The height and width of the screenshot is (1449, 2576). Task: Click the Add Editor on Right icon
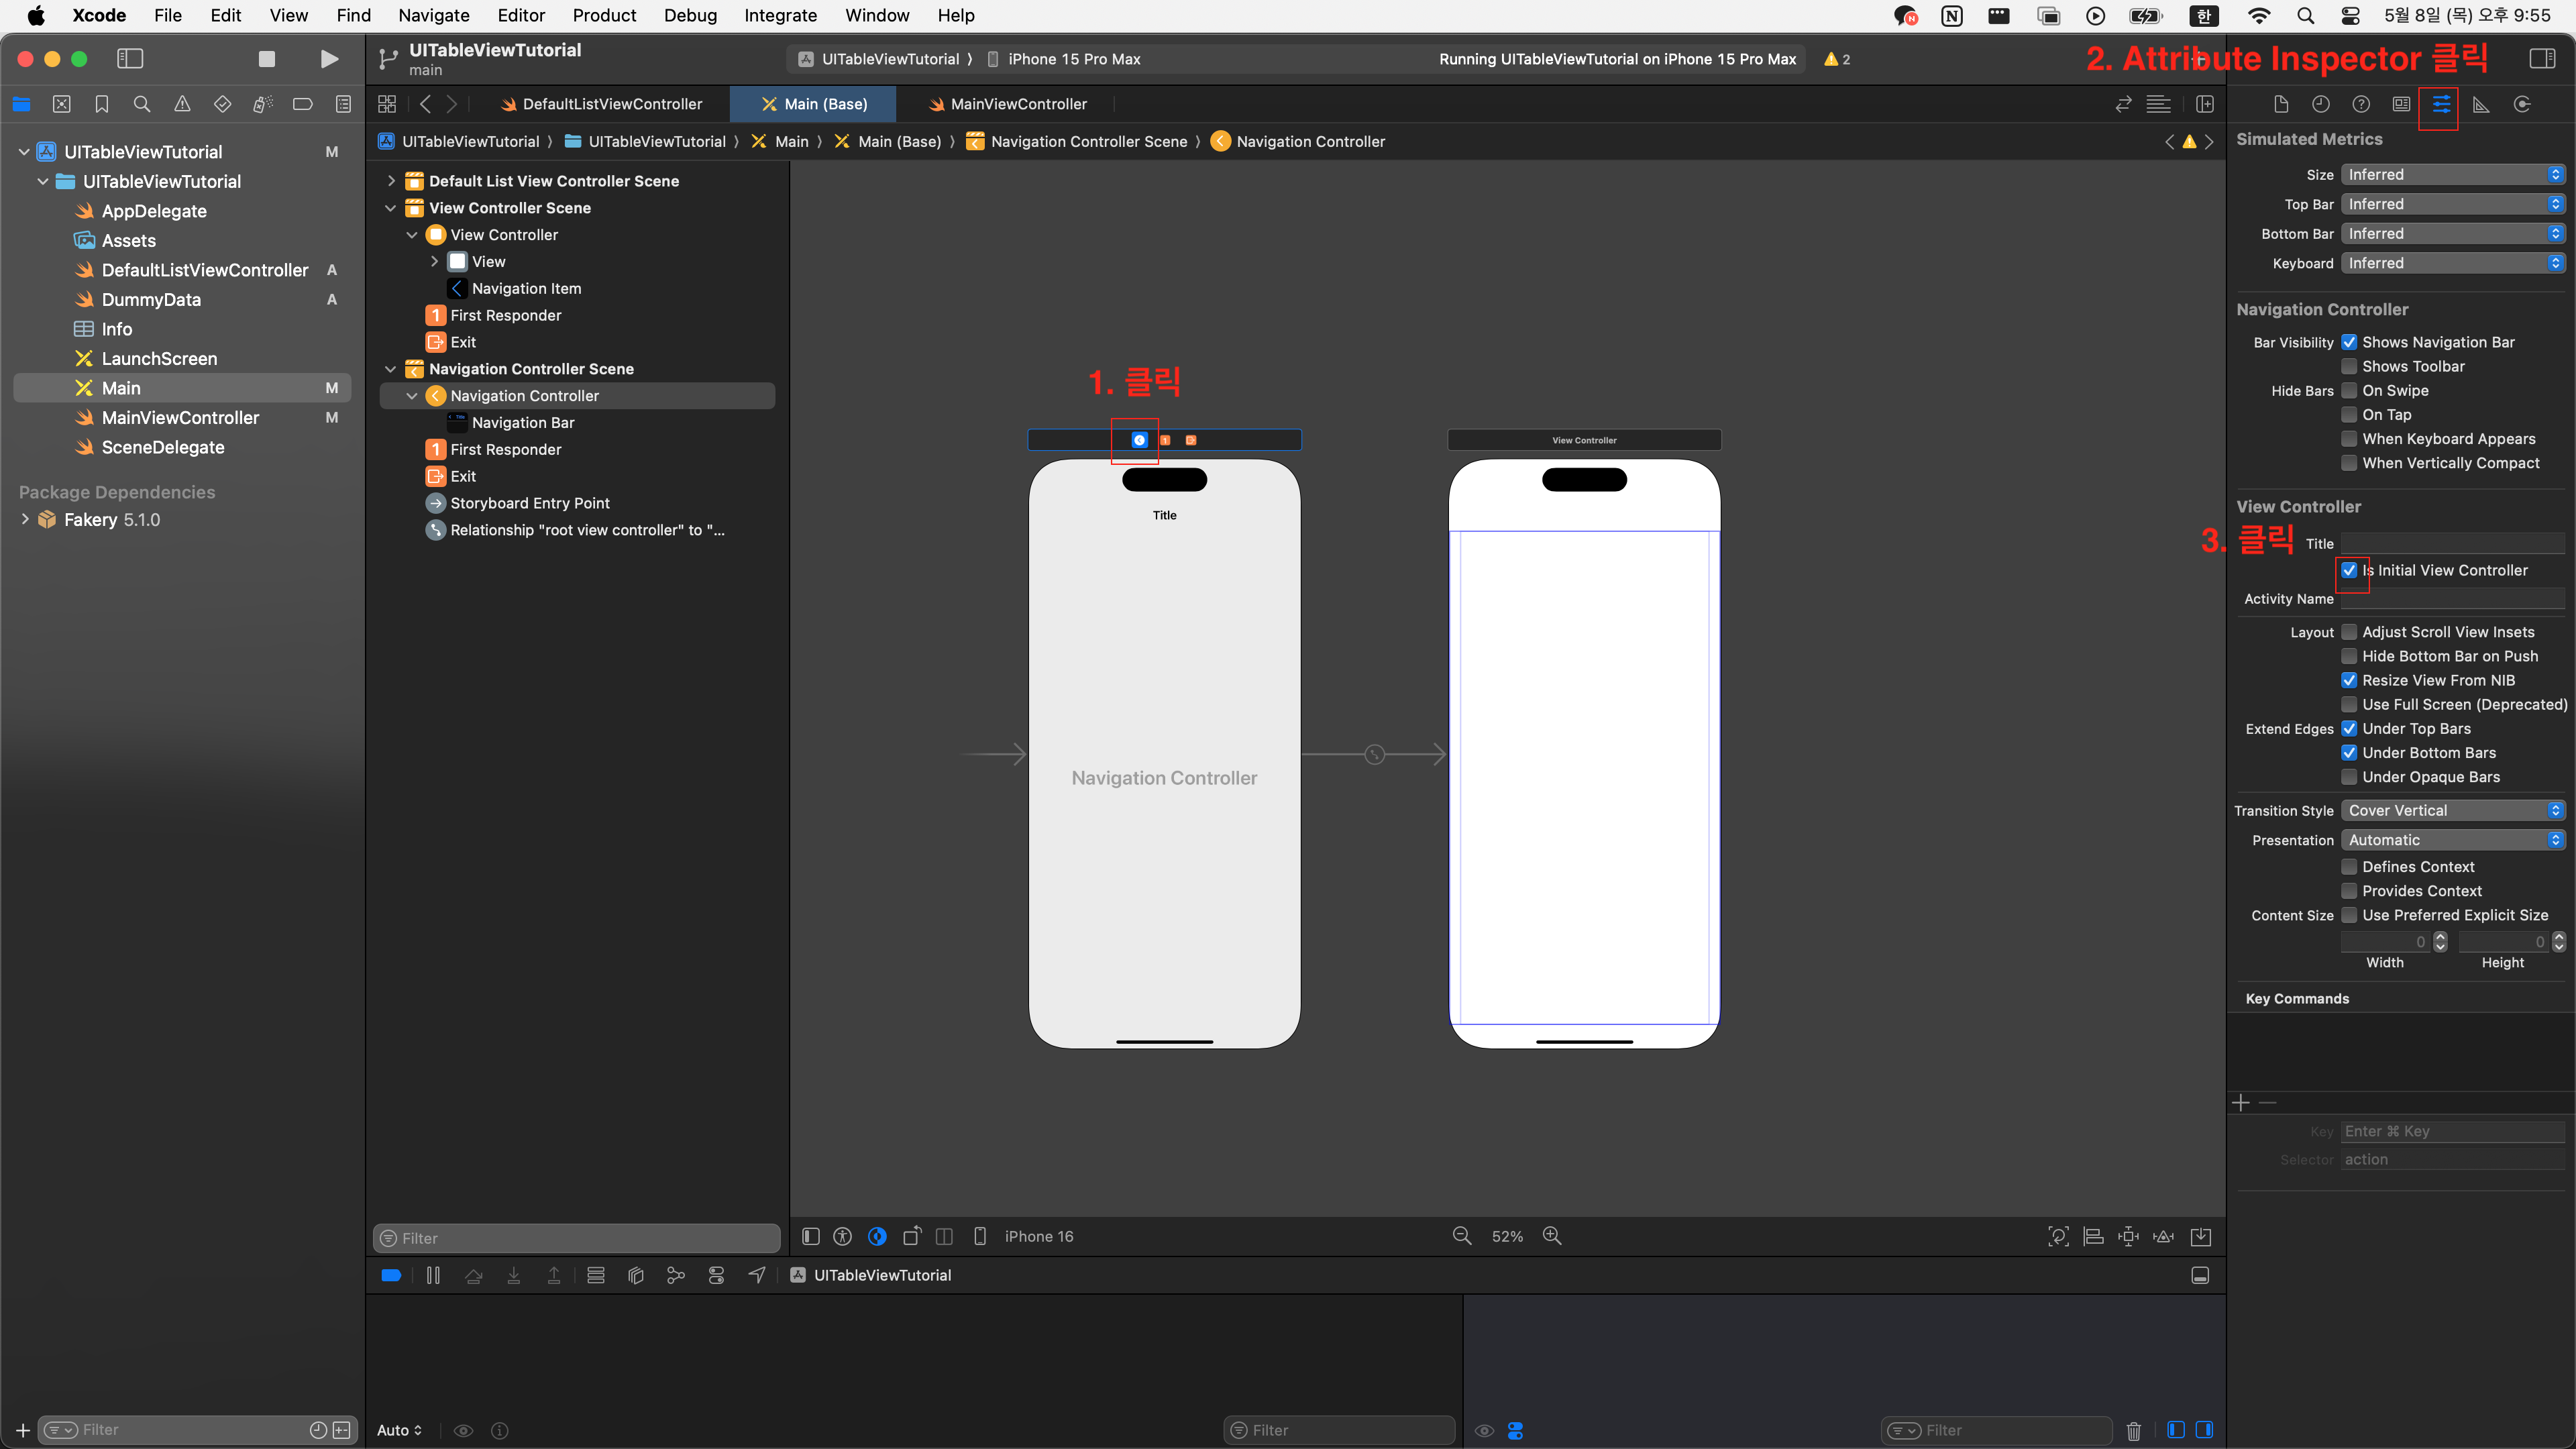coord(2204,104)
